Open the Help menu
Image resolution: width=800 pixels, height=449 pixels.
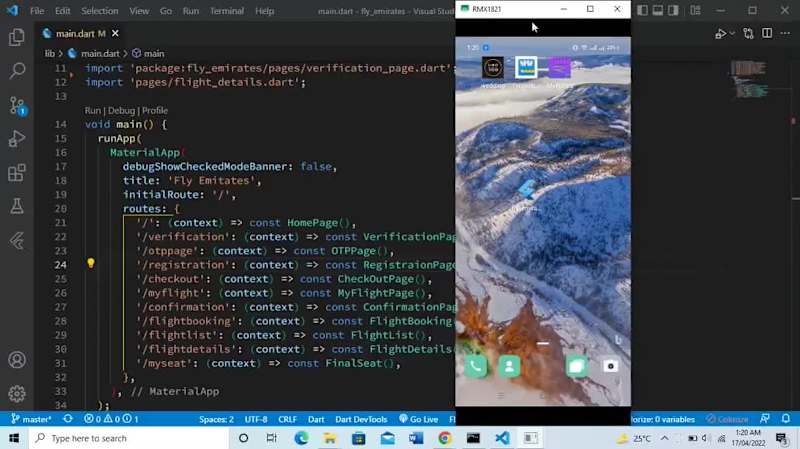[x=264, y=11]
